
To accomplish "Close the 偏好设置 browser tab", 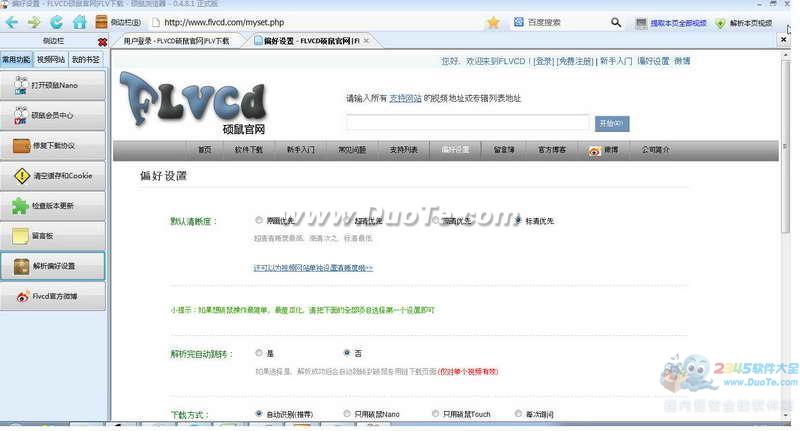I will (x=366, y=40).
